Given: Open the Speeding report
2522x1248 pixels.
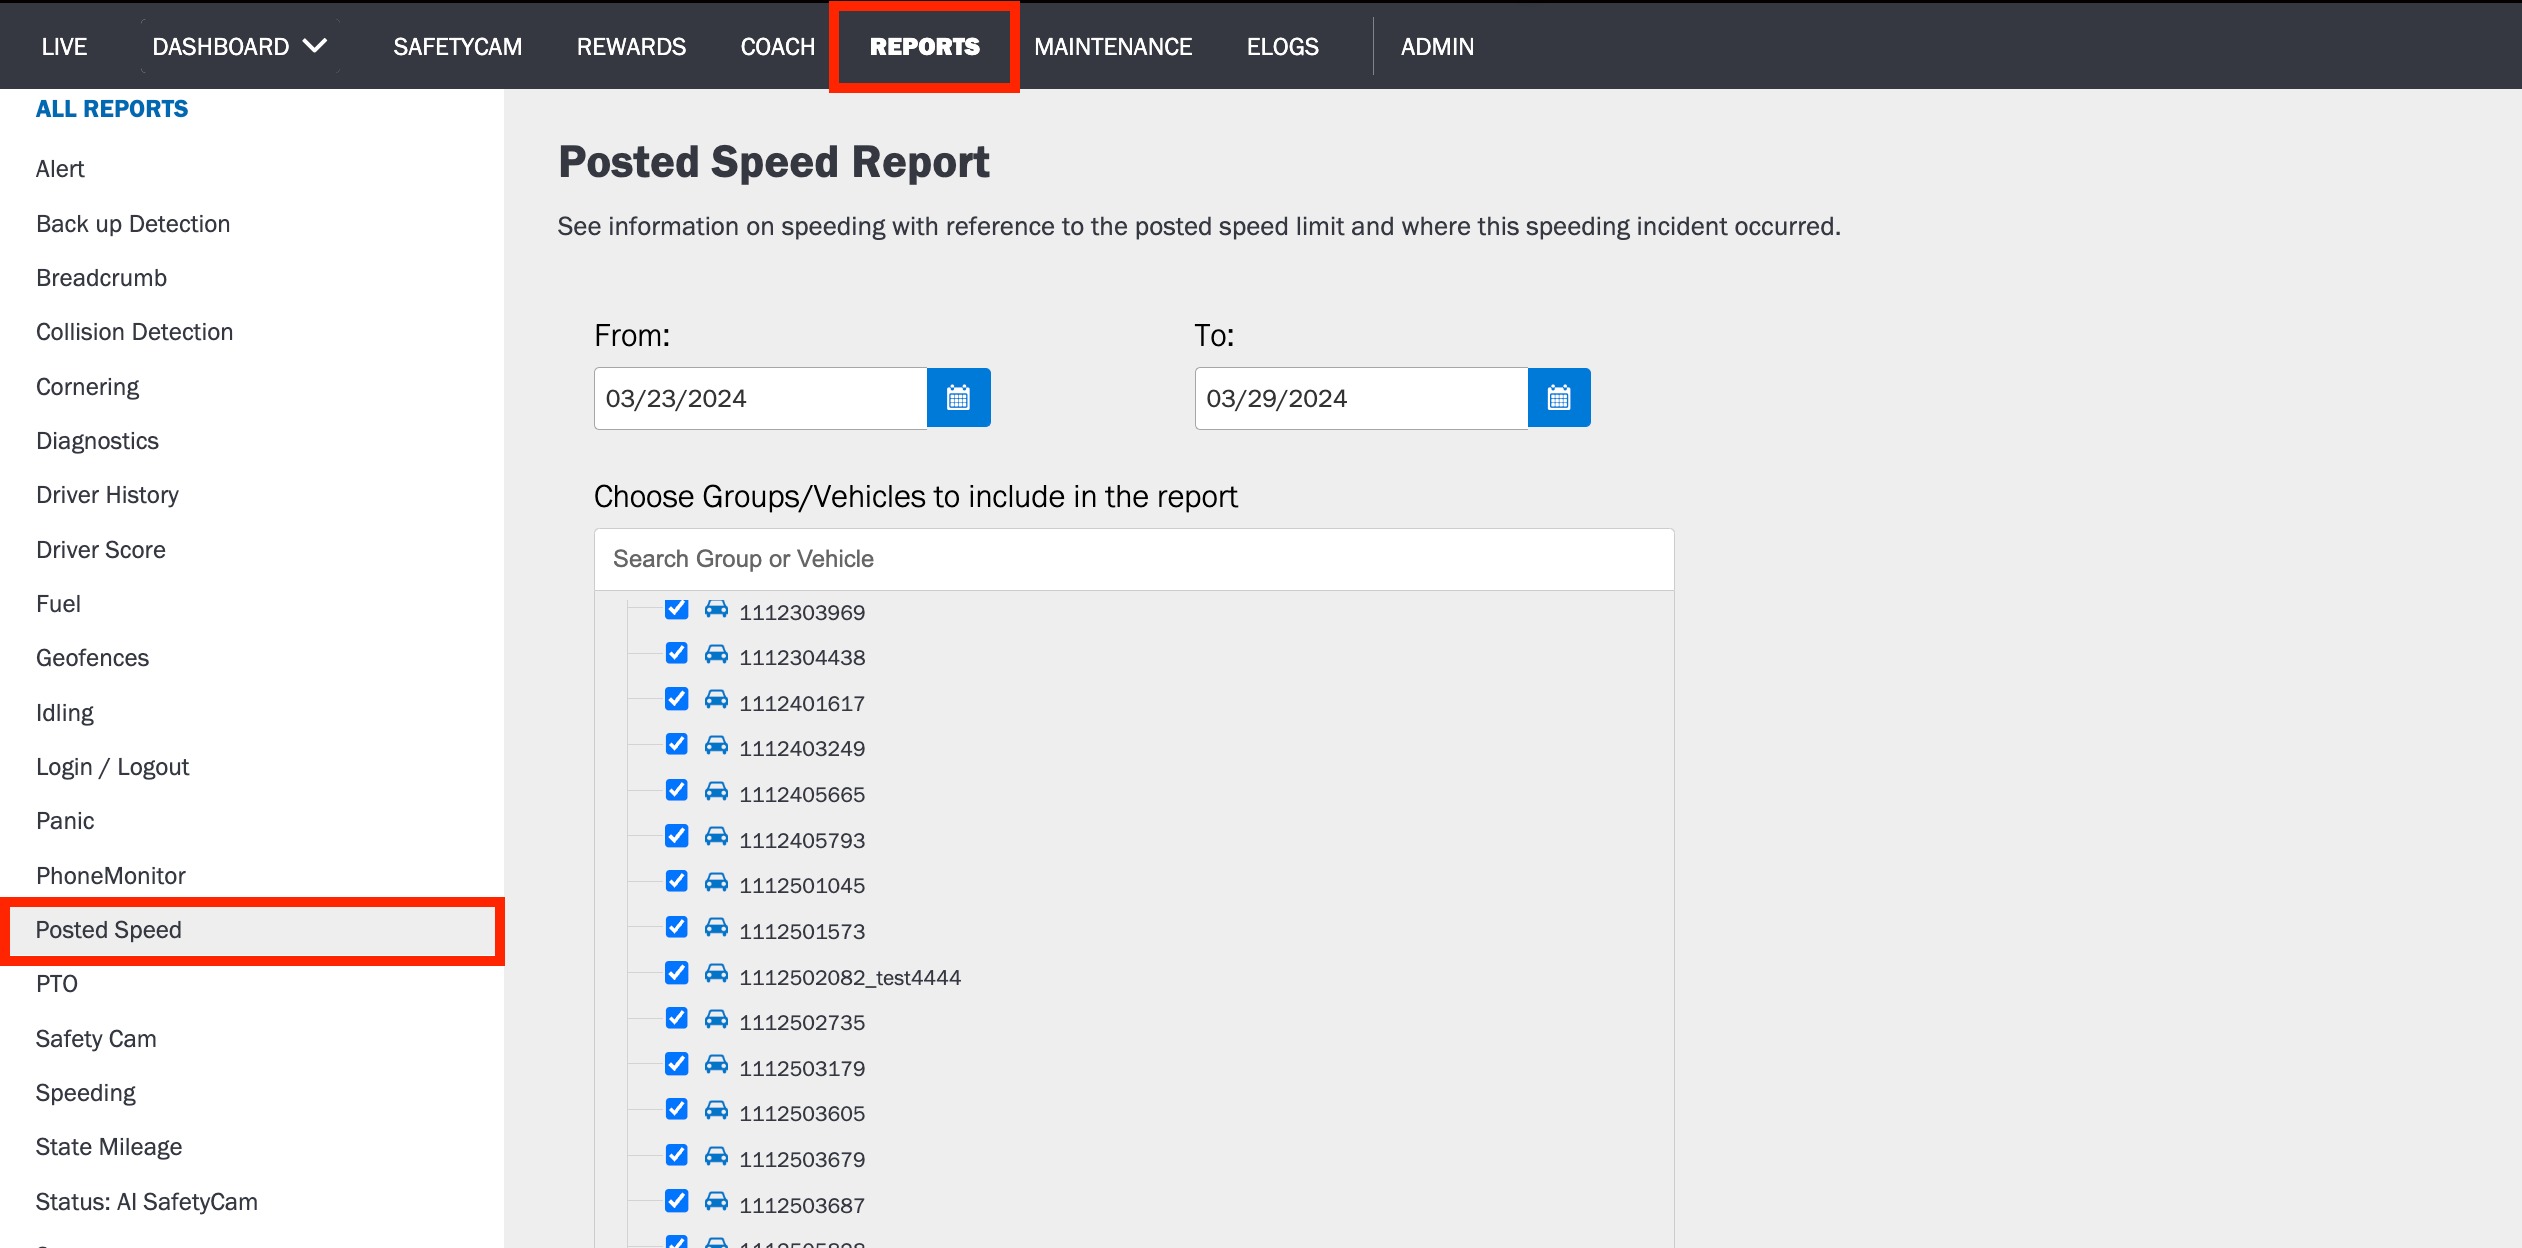Looking at the screenshot, I should pyautogui.click(x=86, y=1093).
